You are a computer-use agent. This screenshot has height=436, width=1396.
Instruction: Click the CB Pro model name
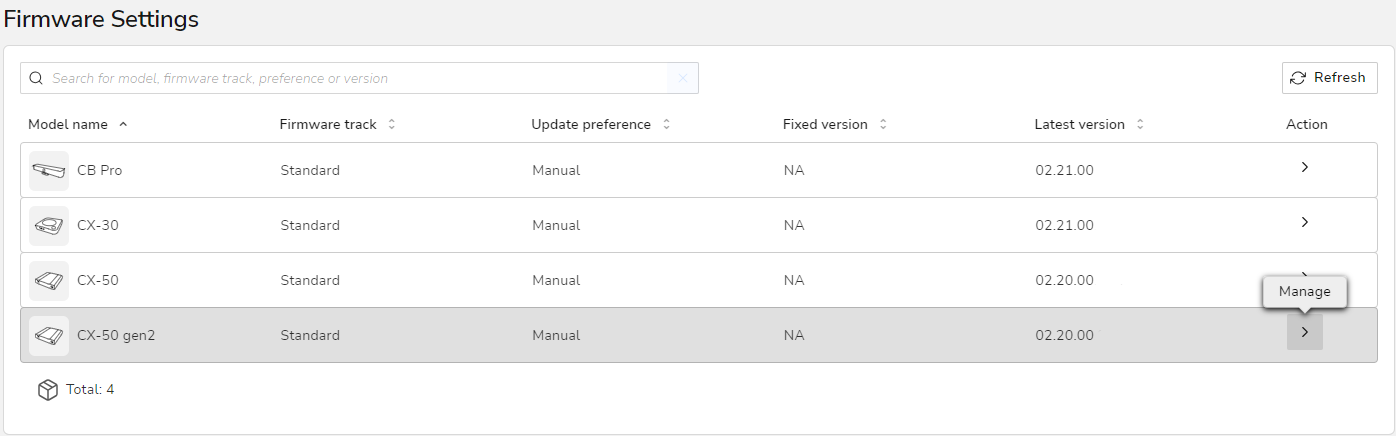click(x=100, y=171)
